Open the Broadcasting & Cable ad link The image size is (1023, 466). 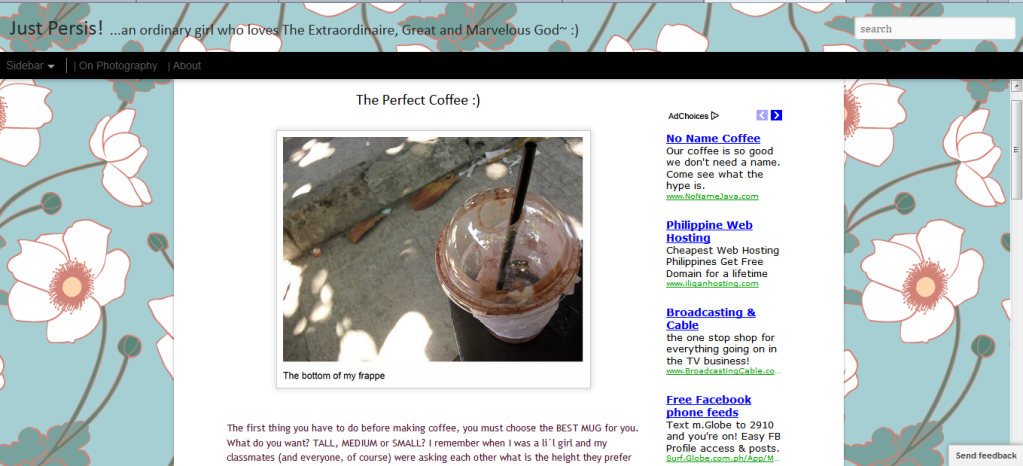710,318
